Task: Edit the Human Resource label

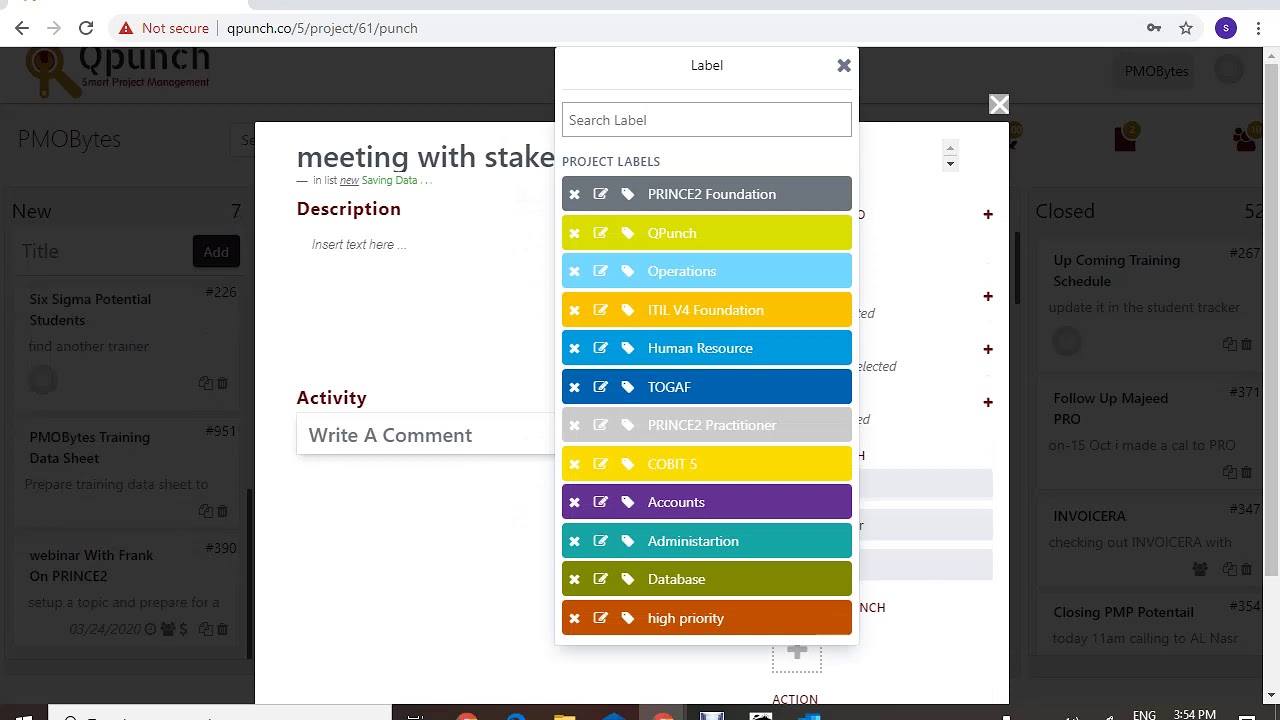Action: click(x=600, y=349)
